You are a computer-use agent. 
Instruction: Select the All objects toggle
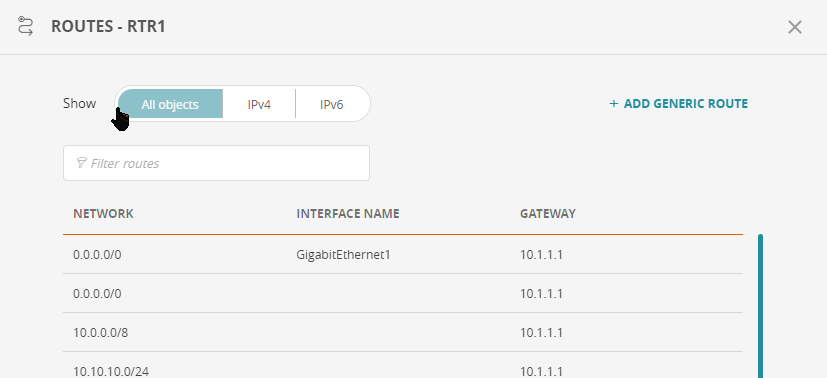coord(170,104)
